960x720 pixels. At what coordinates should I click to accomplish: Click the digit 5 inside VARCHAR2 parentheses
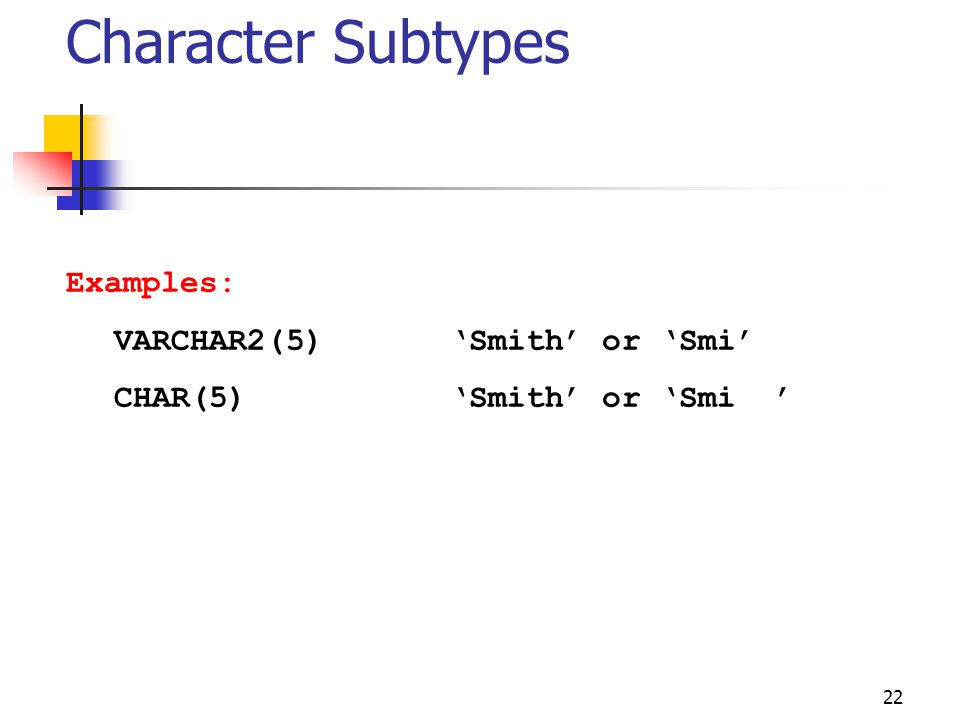pyautogui.click(x=294, y=340)
